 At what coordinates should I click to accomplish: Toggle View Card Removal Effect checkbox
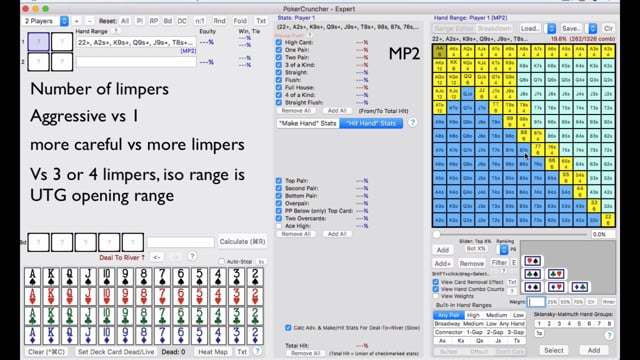point(436,282)
